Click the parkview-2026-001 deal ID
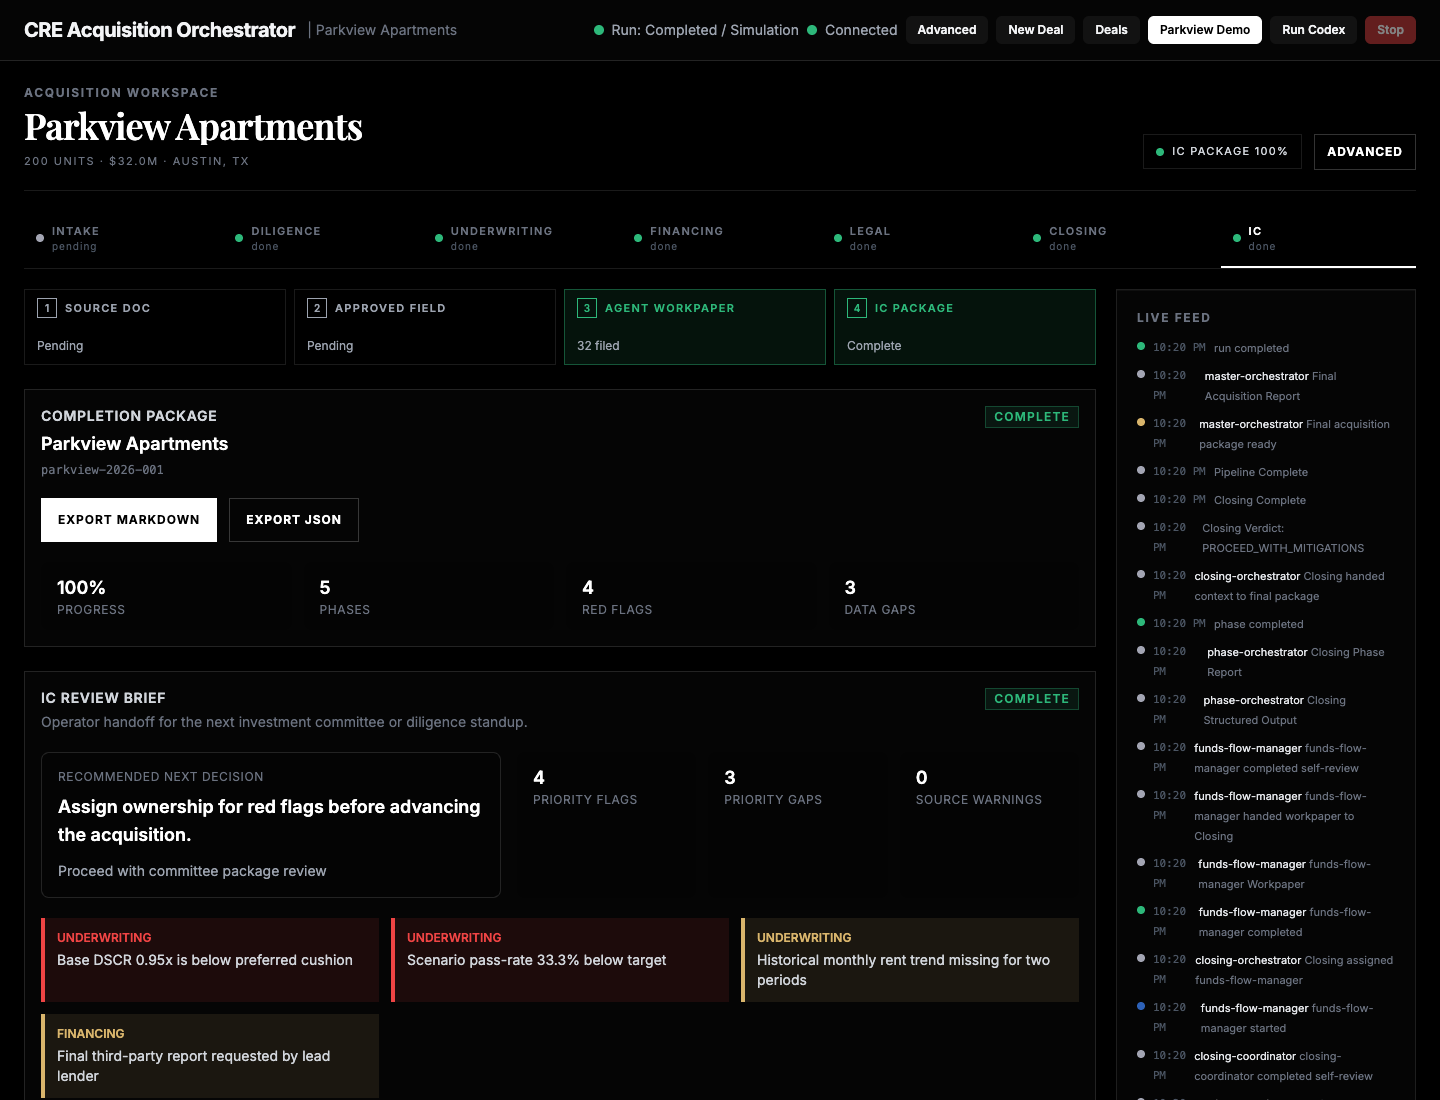1440x1100 pixels. click(102, 470)
